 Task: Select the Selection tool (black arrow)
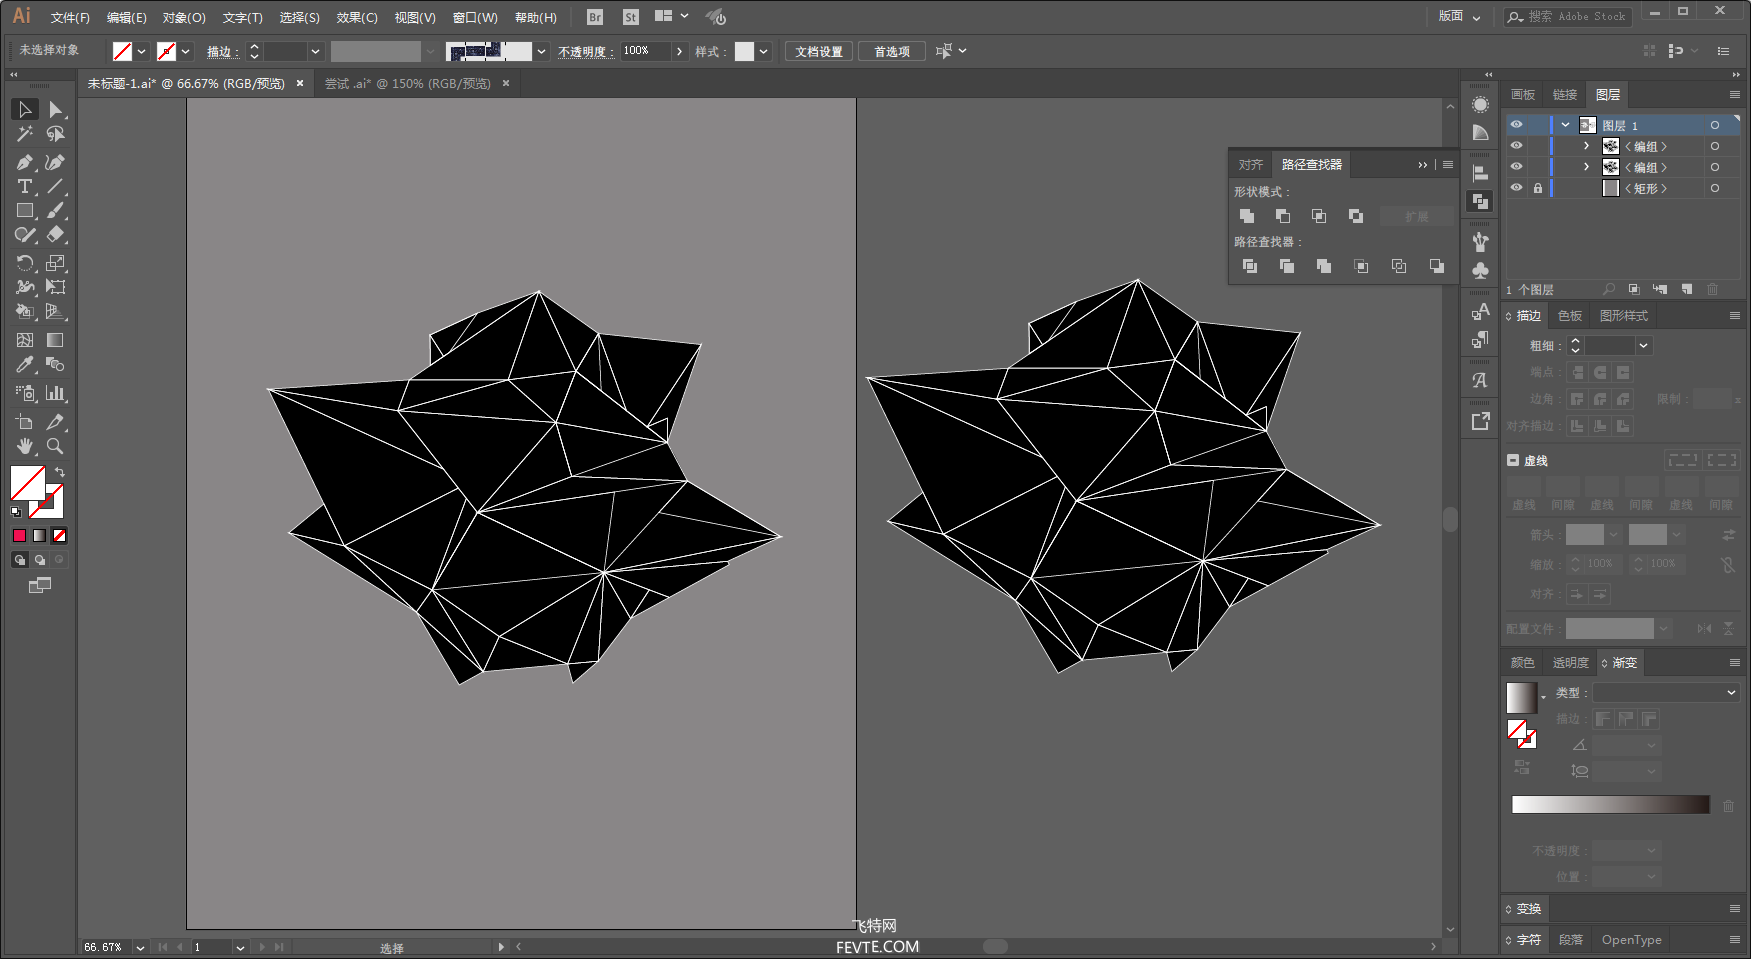coord(25,109)
